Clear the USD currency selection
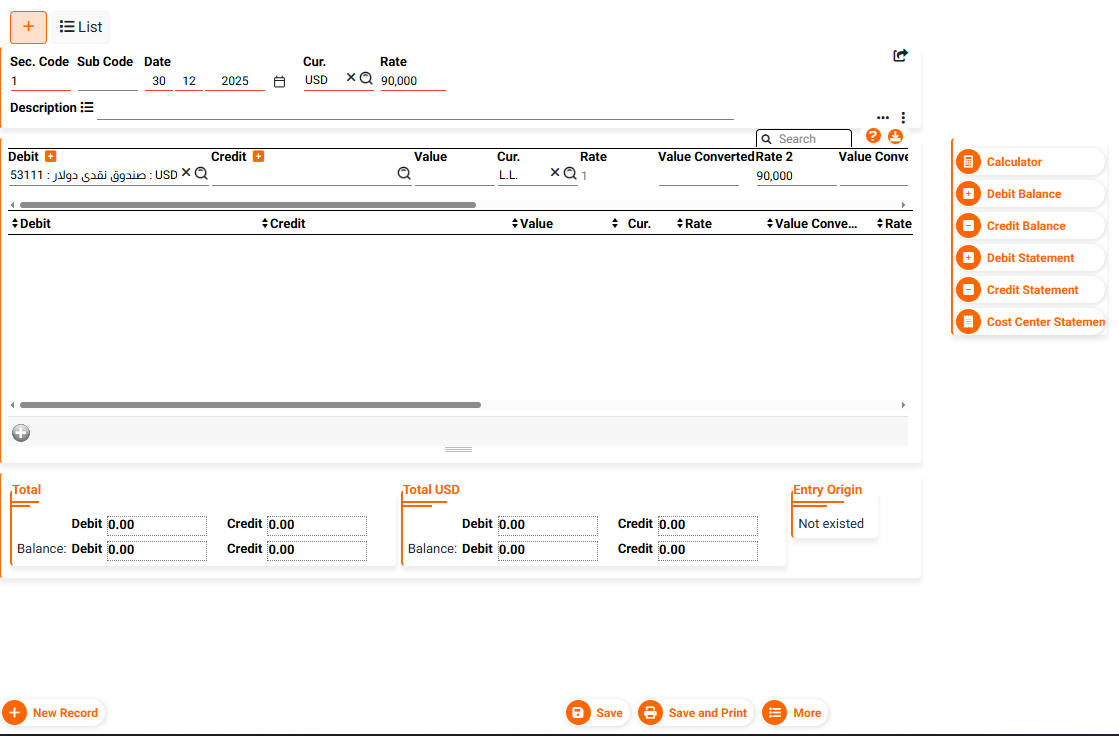 pos(351,78)
